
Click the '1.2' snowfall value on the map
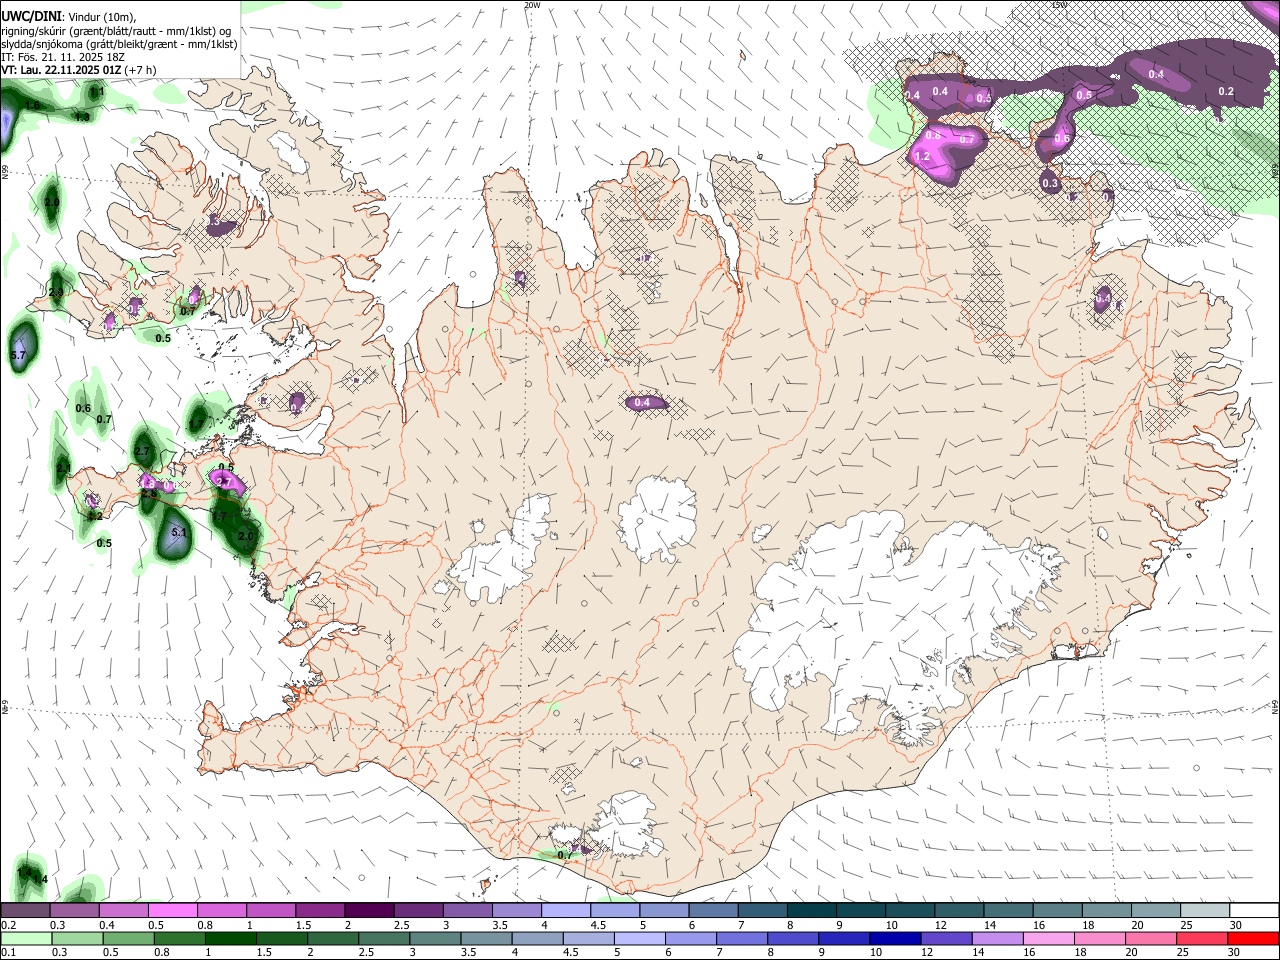coord(922,157)
